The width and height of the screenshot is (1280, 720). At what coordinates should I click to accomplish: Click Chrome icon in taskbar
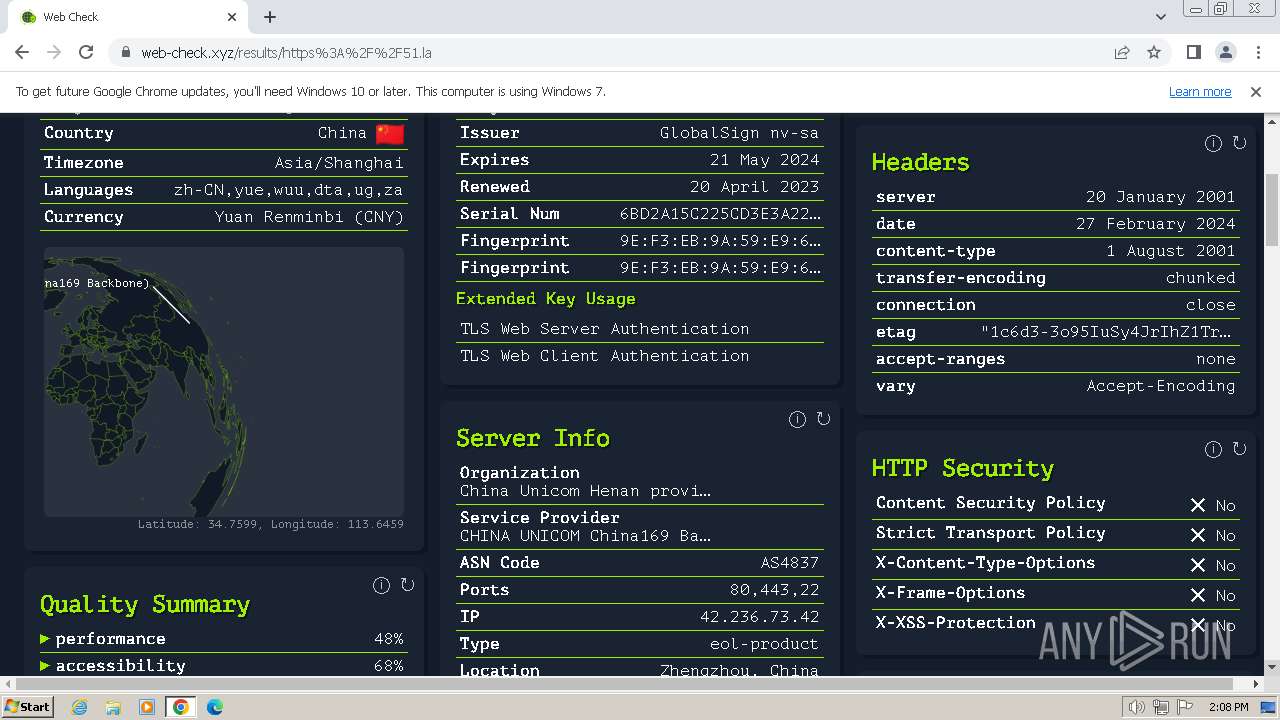pyautogui.click(x=180, y=707)
